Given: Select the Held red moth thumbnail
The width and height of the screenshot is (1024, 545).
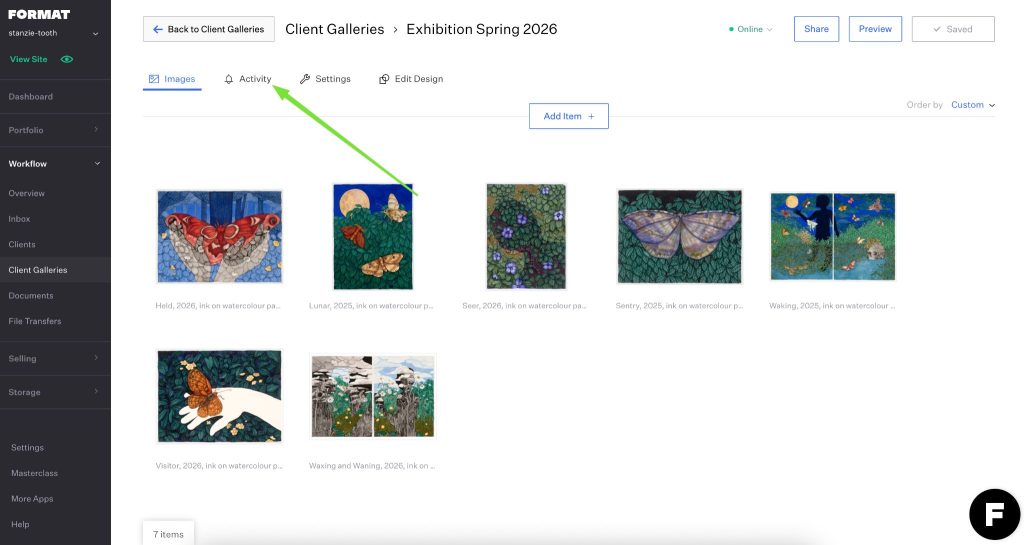Looking at the screenshot, I should pyautogui.click(x=219, y=237).
